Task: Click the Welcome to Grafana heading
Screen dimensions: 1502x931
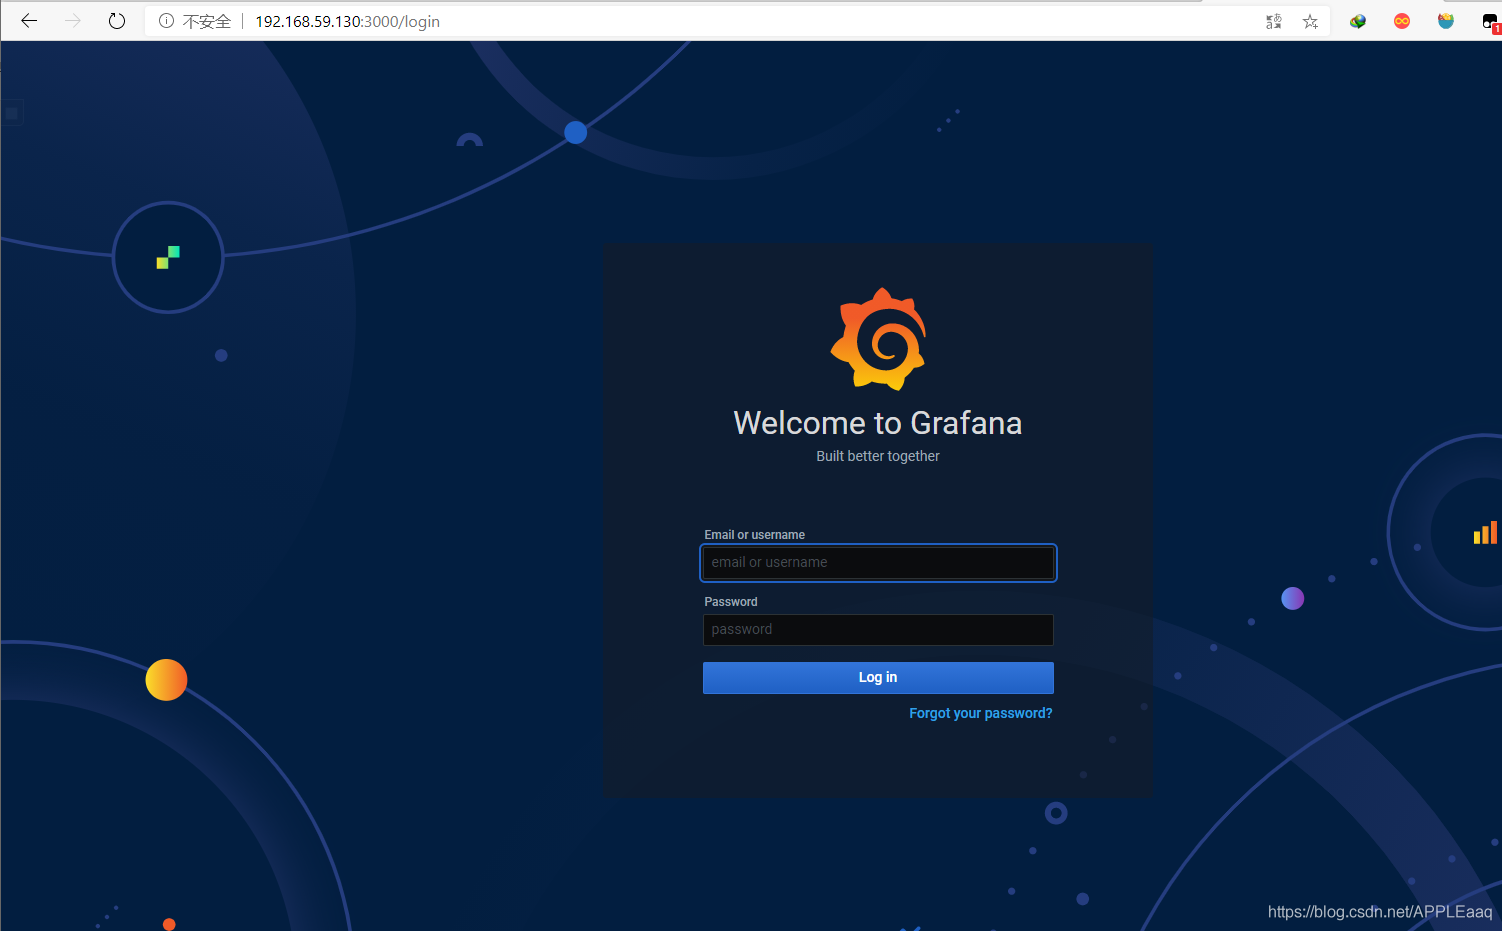Action: click(x=878, y=423)
